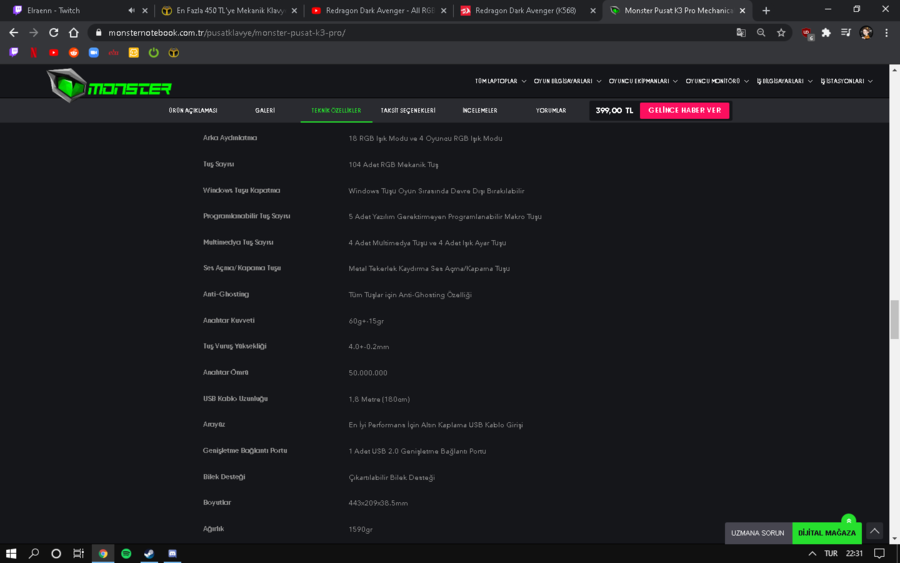Open the uBlock Origin extension
Screen dimensions: 900x563
coord(807,33)
